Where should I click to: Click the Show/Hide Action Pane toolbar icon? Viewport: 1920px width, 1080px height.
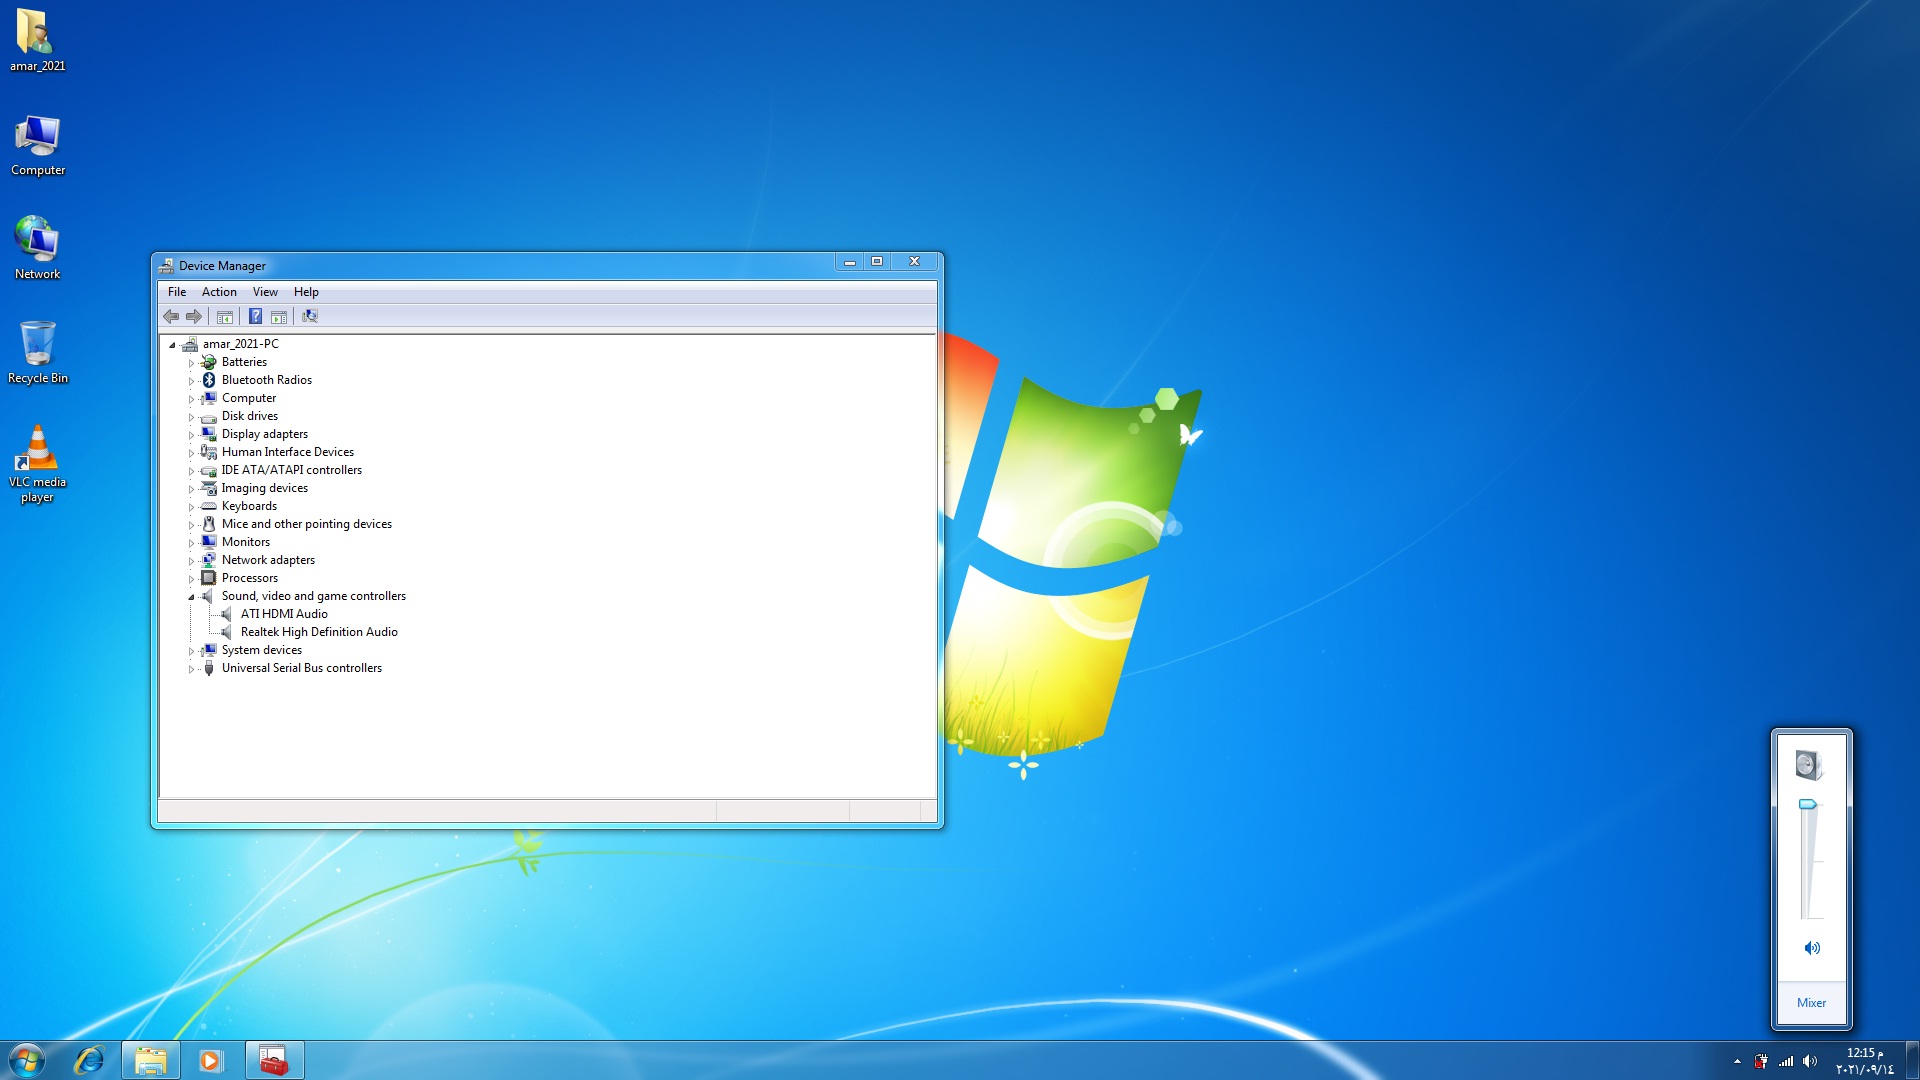click(279, 316)
